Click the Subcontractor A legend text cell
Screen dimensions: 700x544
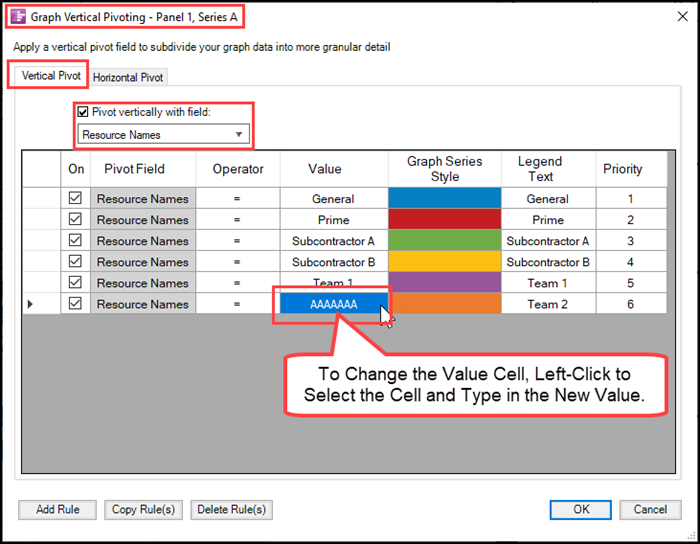click(x=548, y=240)
